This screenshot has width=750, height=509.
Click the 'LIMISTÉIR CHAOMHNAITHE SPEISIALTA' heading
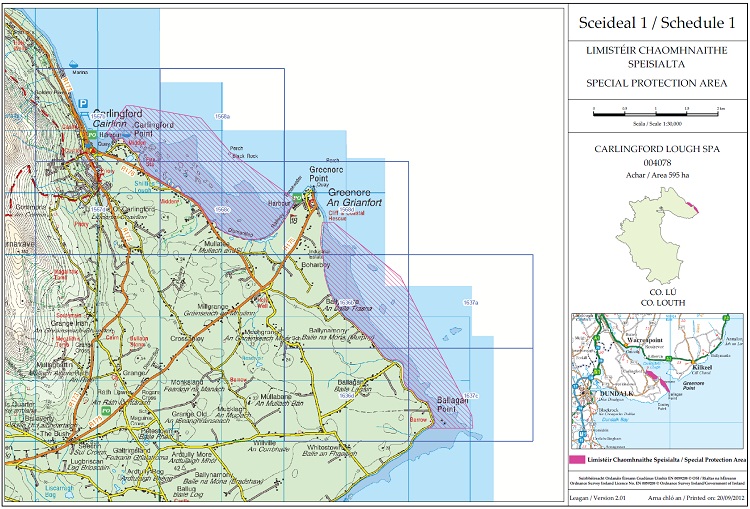[657, 56]
